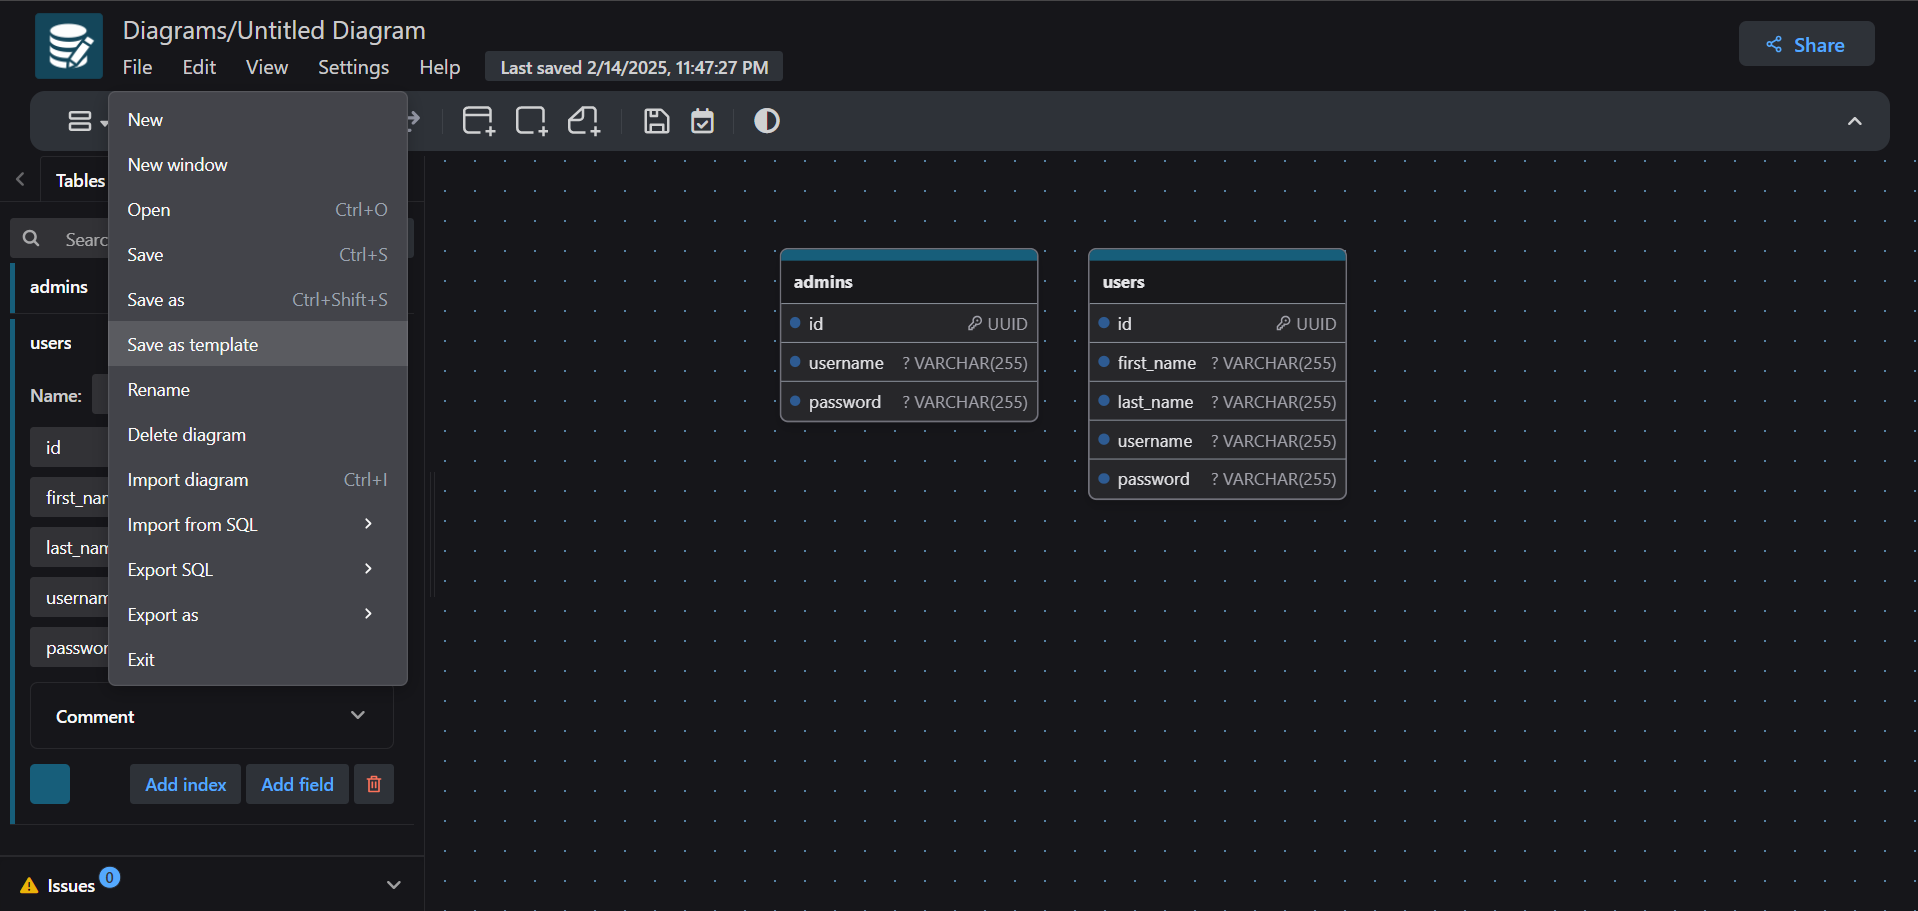Screen dimensions: 1918x911
Task: Expand Import from SQL submenu
Action: point(258,524)
